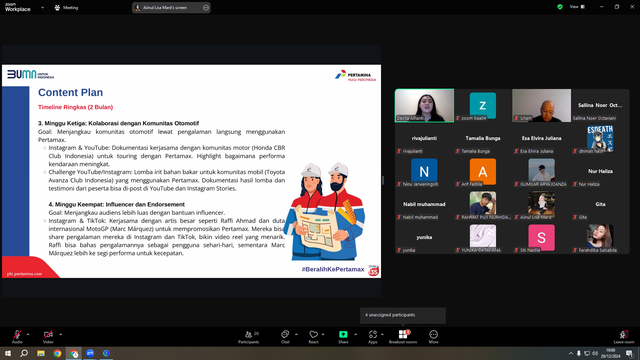Switch to the Meeting tab
This screenshot has width=640, height=360.
tap(66, 7)
